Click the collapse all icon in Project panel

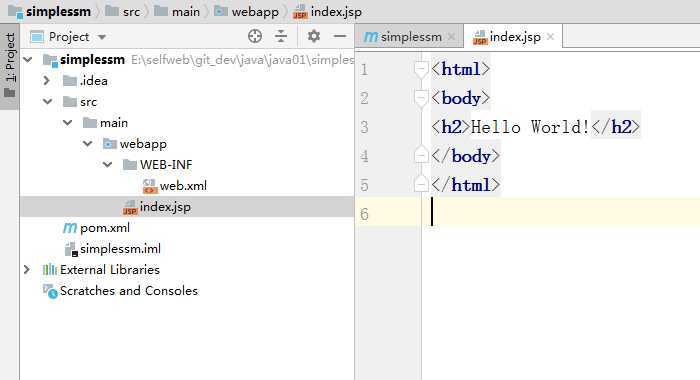coord(281,36)
